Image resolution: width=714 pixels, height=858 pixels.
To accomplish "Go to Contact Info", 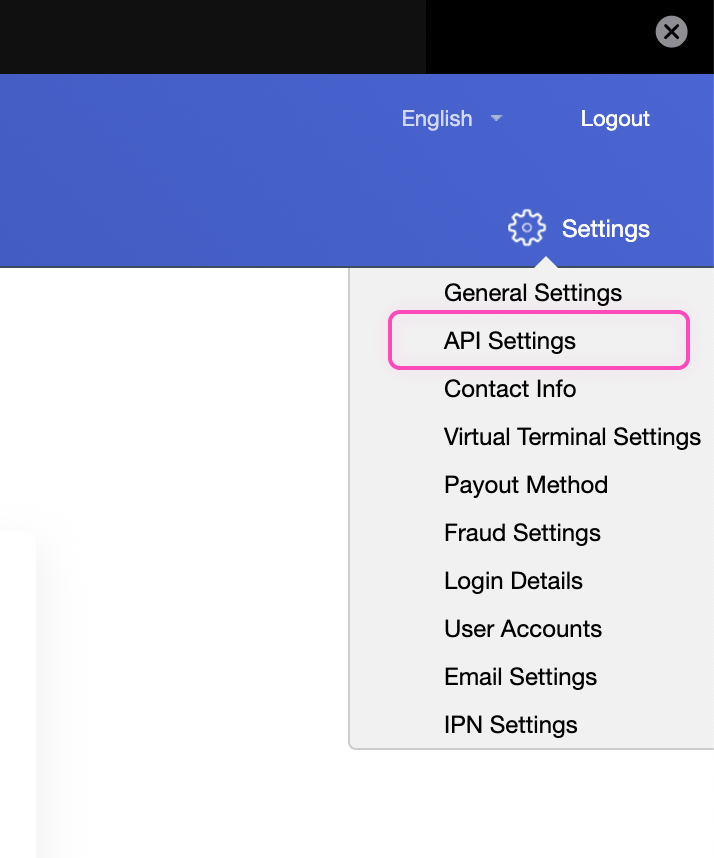I will click(x=510, y=389).
